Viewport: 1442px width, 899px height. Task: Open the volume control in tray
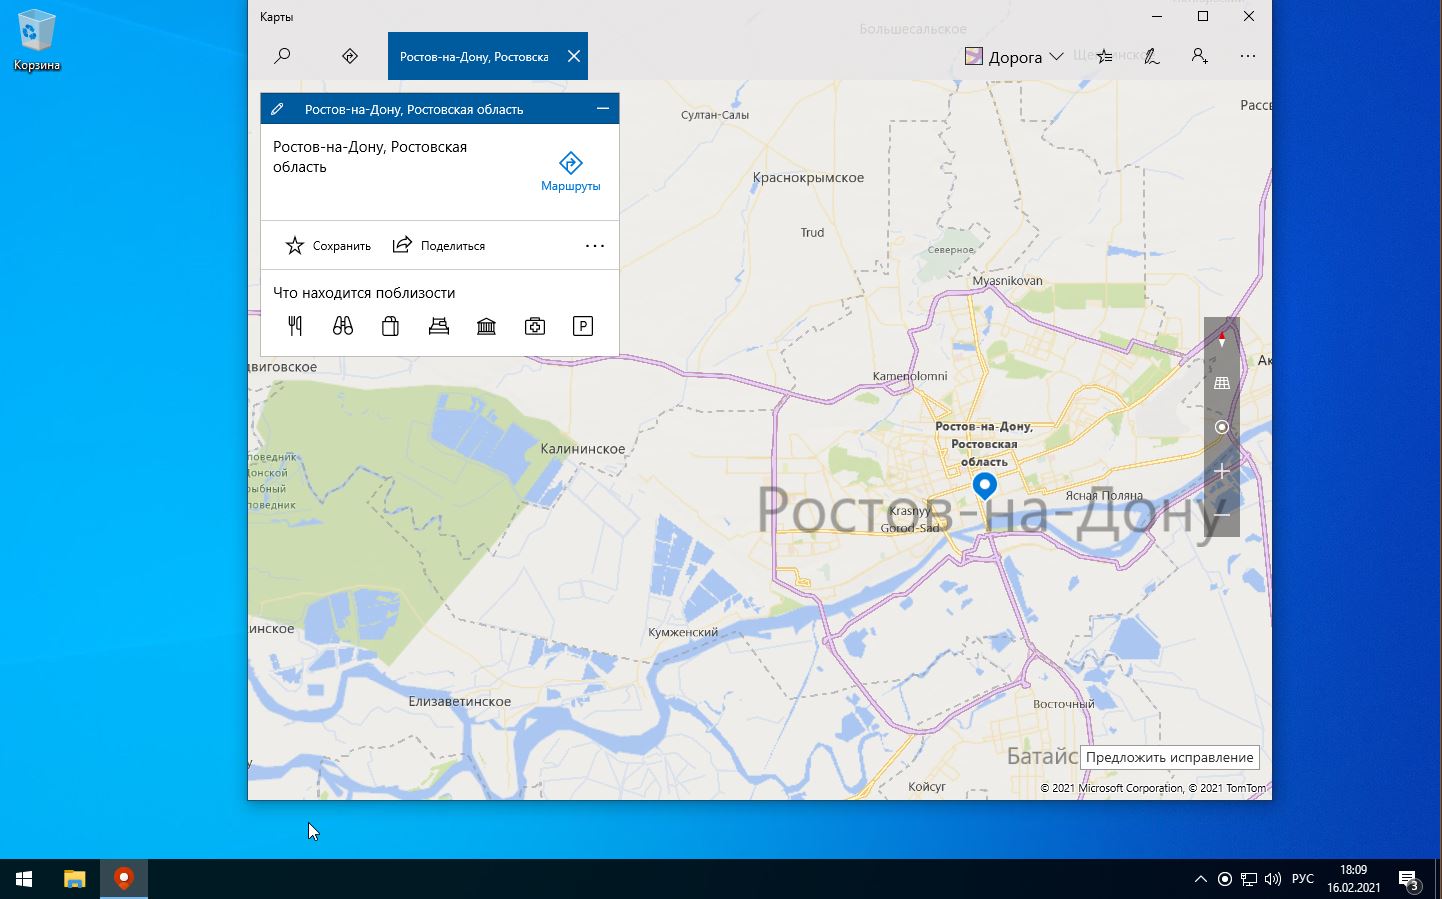coord(1273,879)
